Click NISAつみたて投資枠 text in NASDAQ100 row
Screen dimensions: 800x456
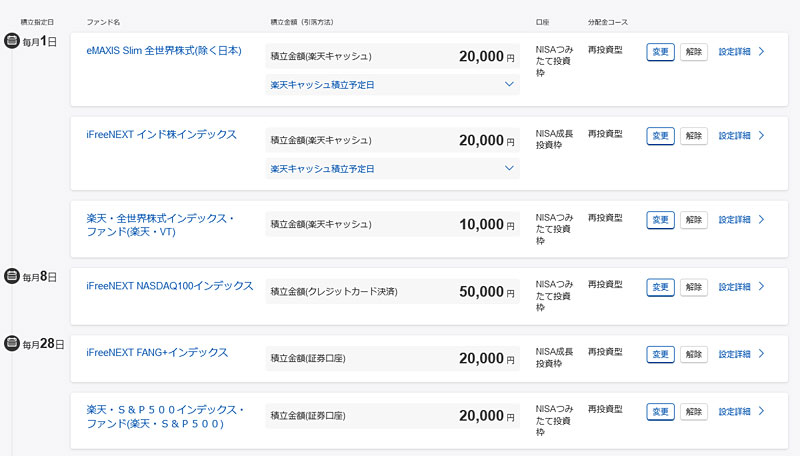coord(554,296)
